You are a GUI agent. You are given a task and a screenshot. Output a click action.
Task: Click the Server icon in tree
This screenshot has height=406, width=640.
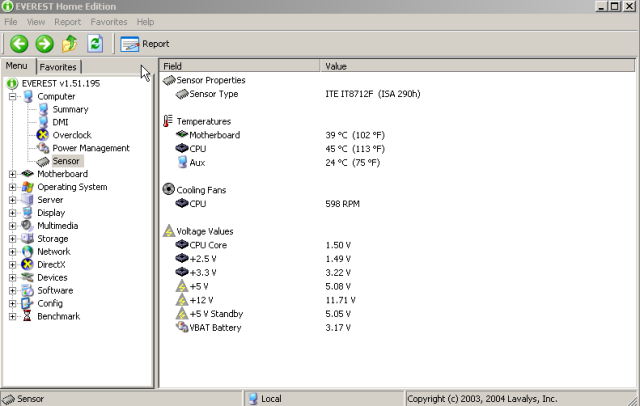(x=27, y=200)
